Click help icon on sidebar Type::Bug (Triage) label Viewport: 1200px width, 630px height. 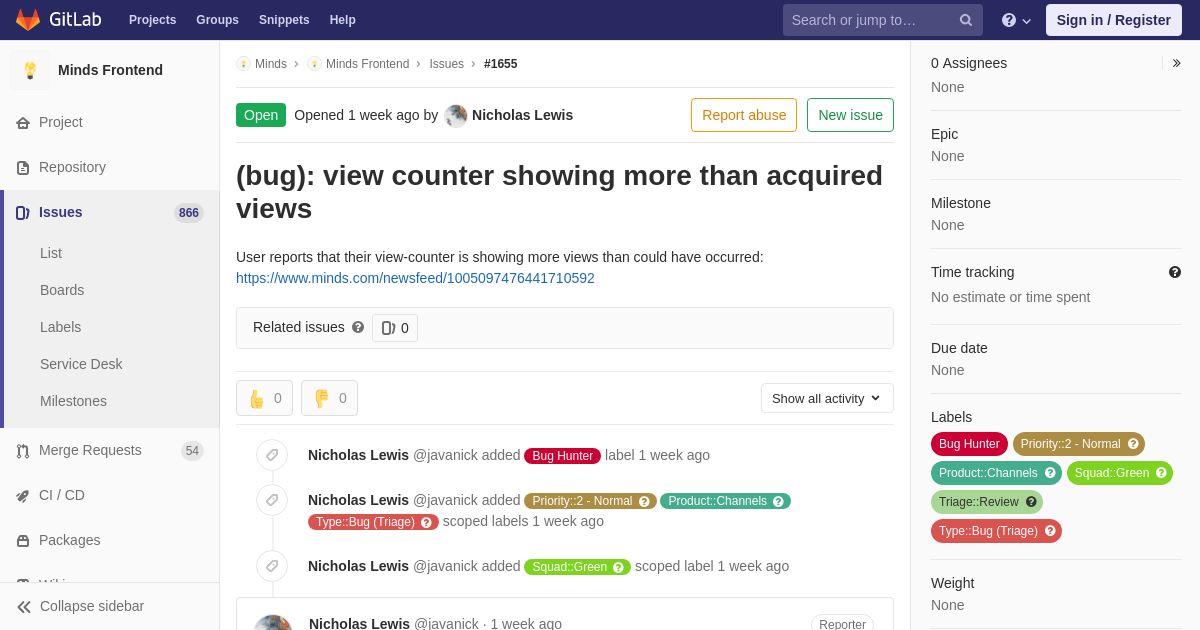(1050, 531)
